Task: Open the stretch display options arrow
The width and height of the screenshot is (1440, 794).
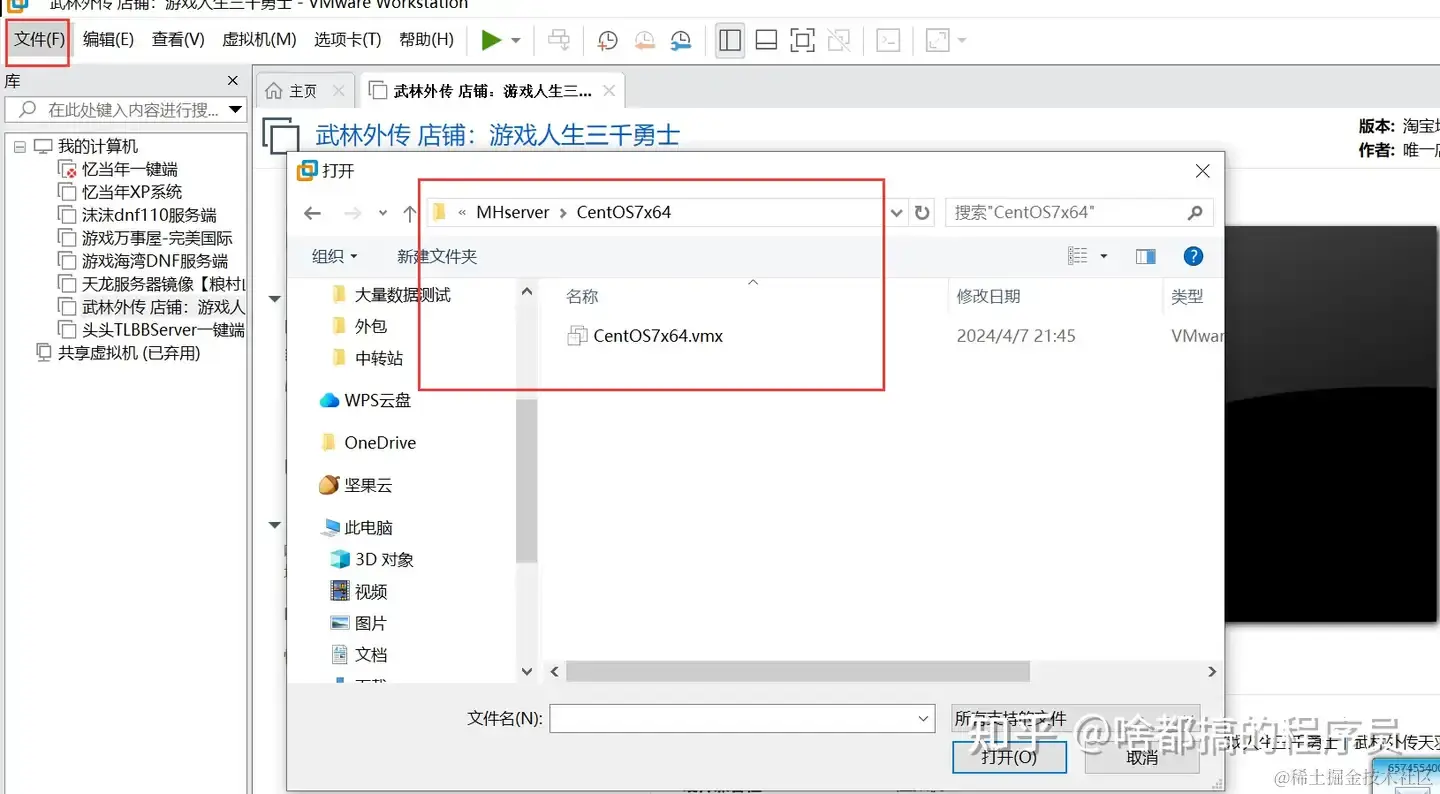Action: click(962, 41)
